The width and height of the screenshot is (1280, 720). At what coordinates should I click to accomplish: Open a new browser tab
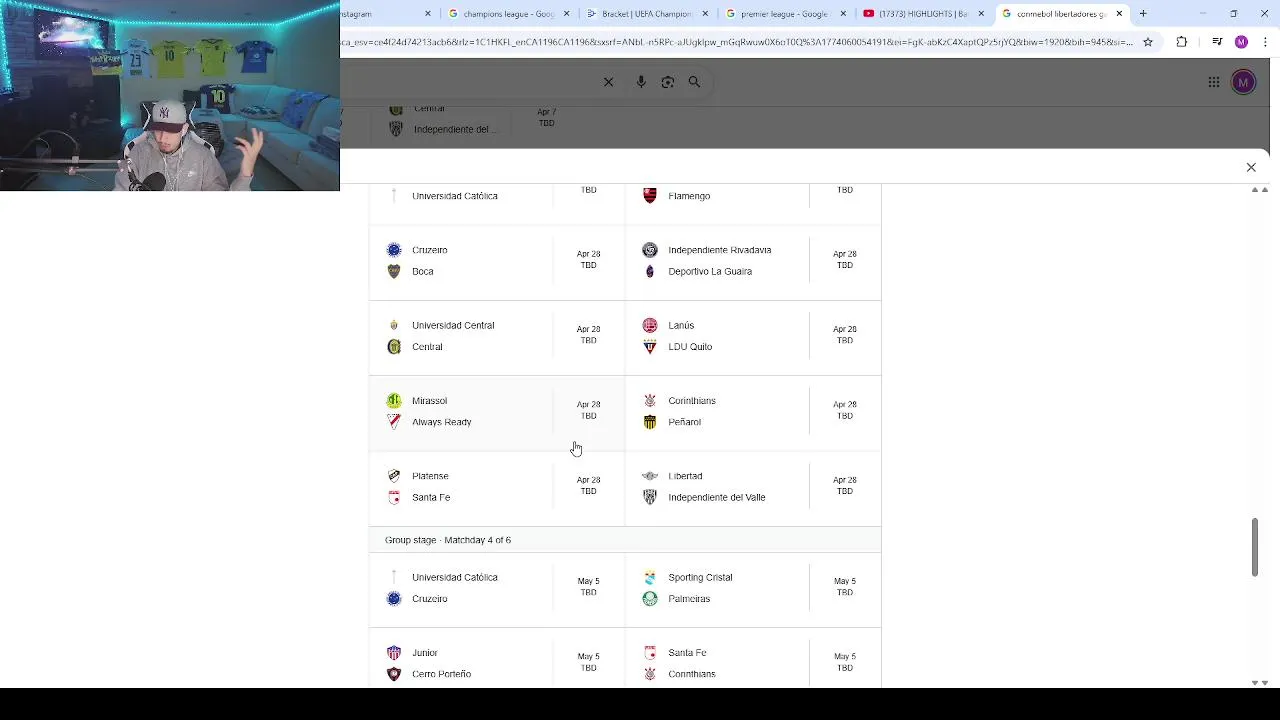[x=1143, y=14]
